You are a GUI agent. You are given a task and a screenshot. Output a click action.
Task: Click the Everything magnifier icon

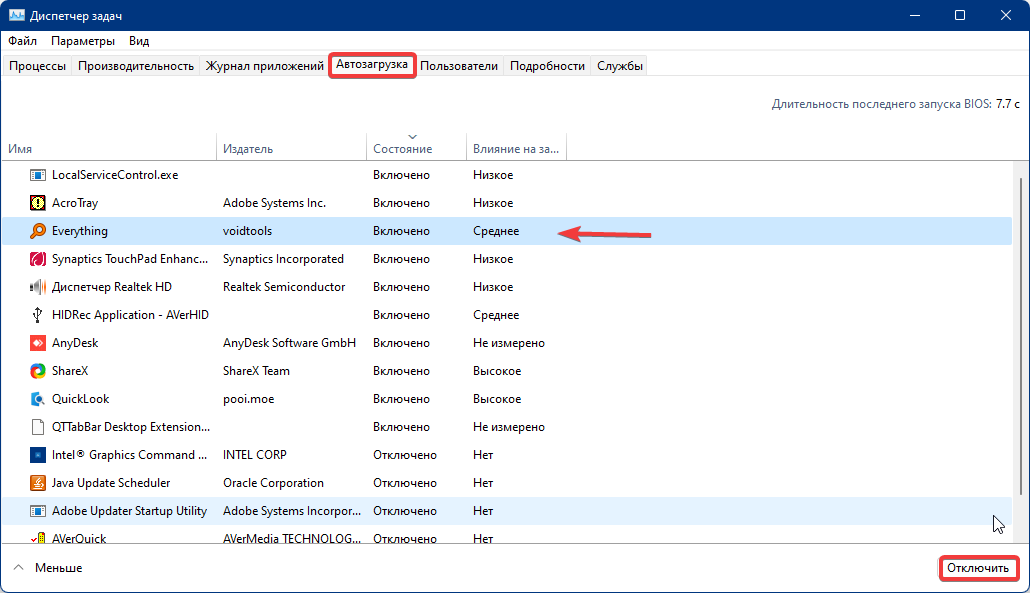38,231
